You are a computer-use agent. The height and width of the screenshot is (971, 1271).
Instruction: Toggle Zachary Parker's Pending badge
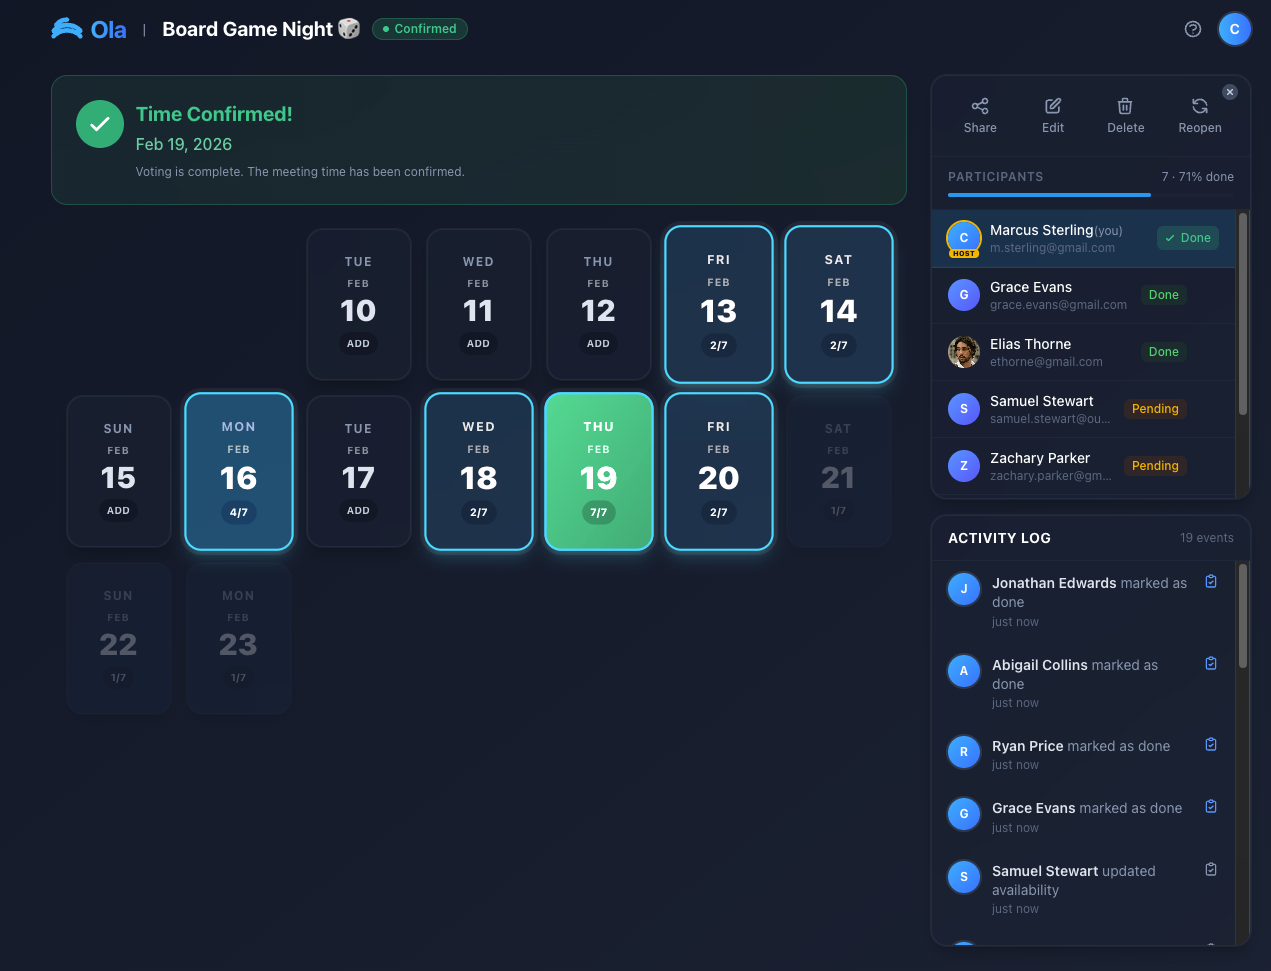[1155, 466]
